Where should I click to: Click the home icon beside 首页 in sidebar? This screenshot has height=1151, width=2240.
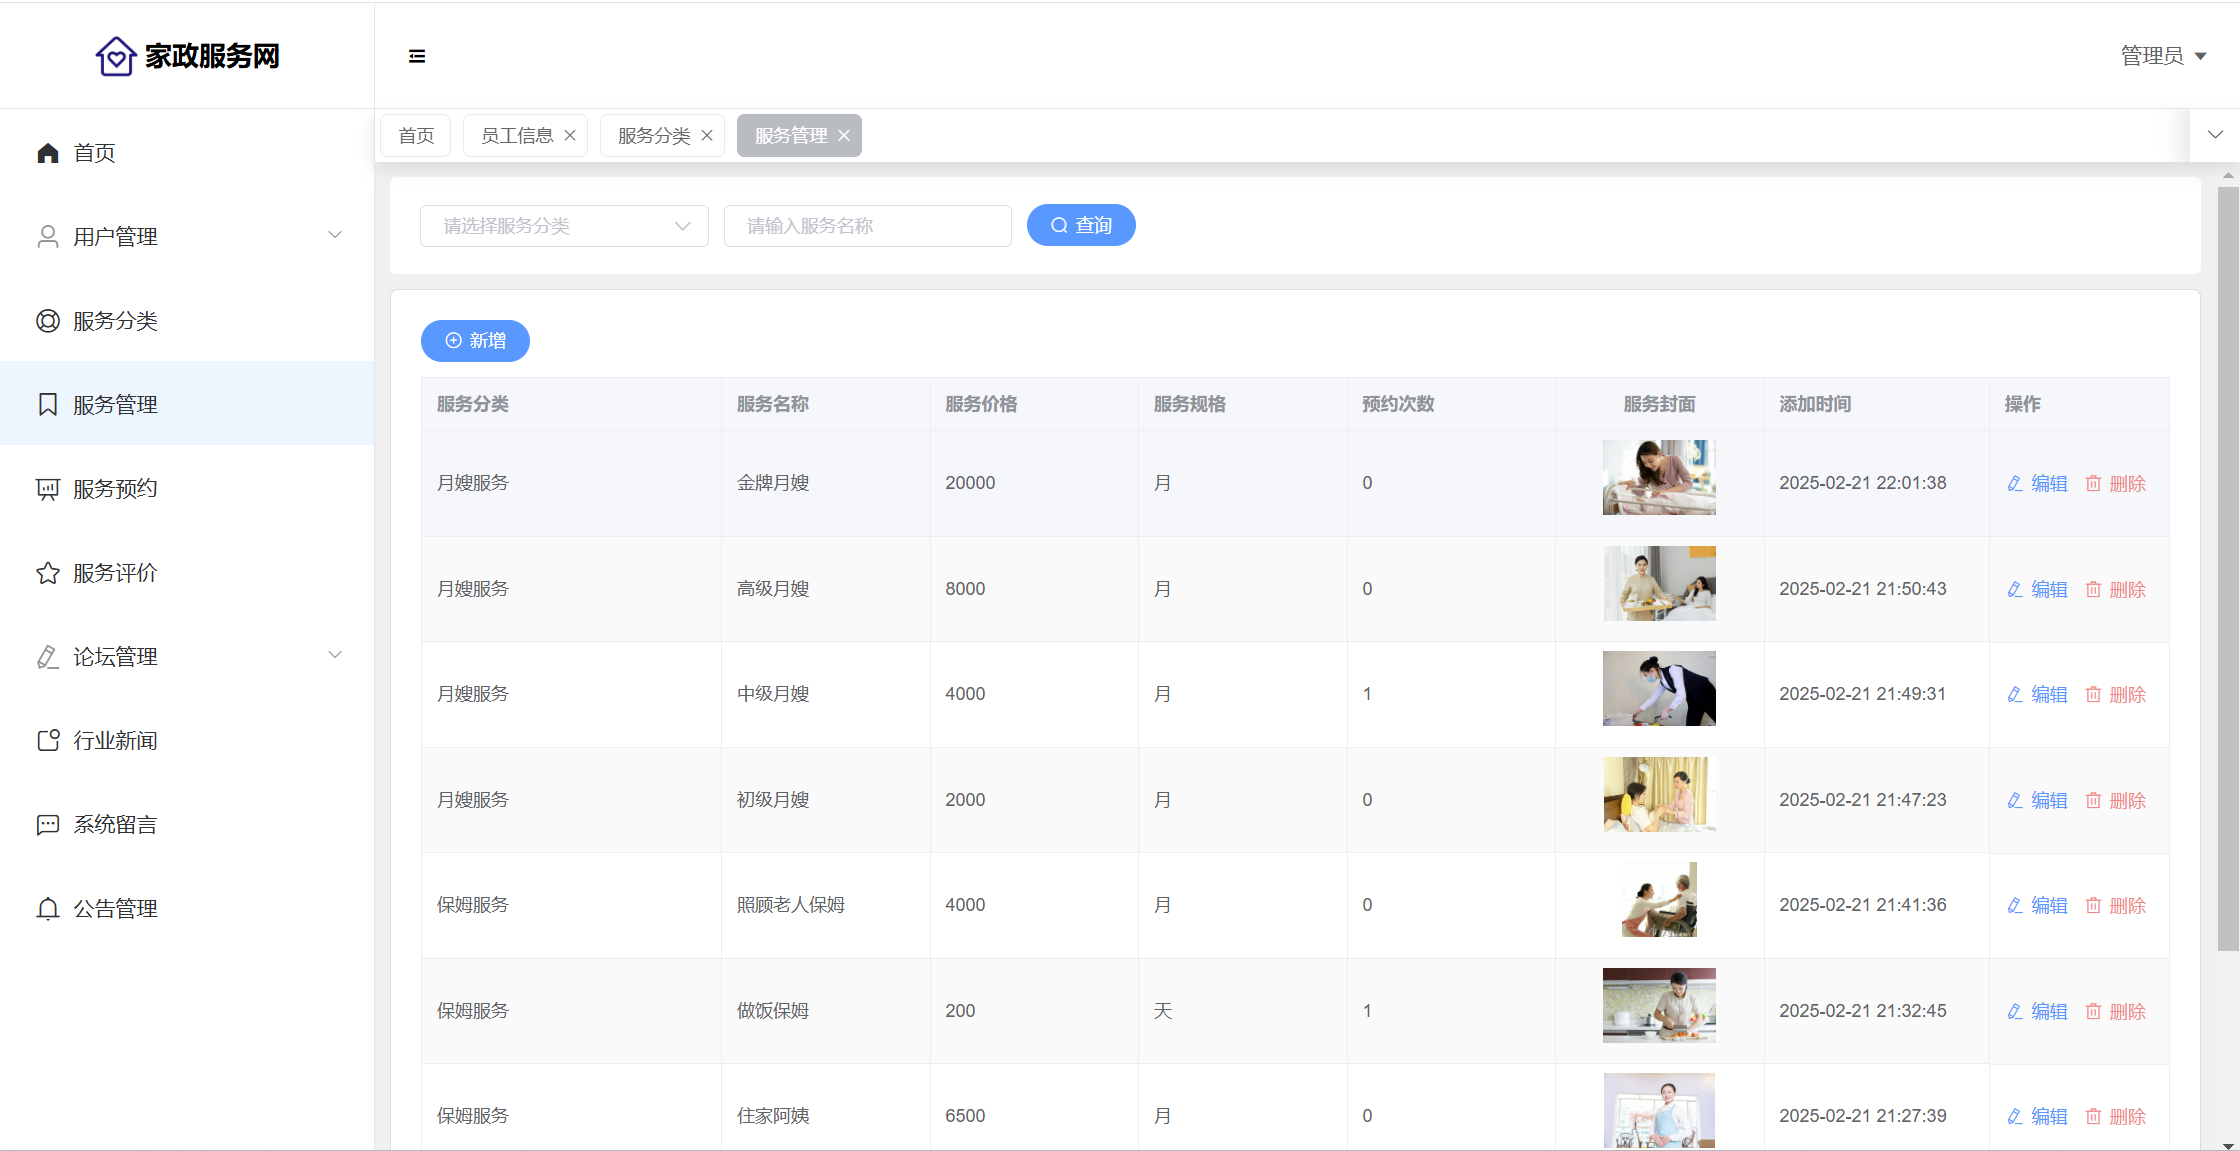pyautogui.click(x=48, y=153)
